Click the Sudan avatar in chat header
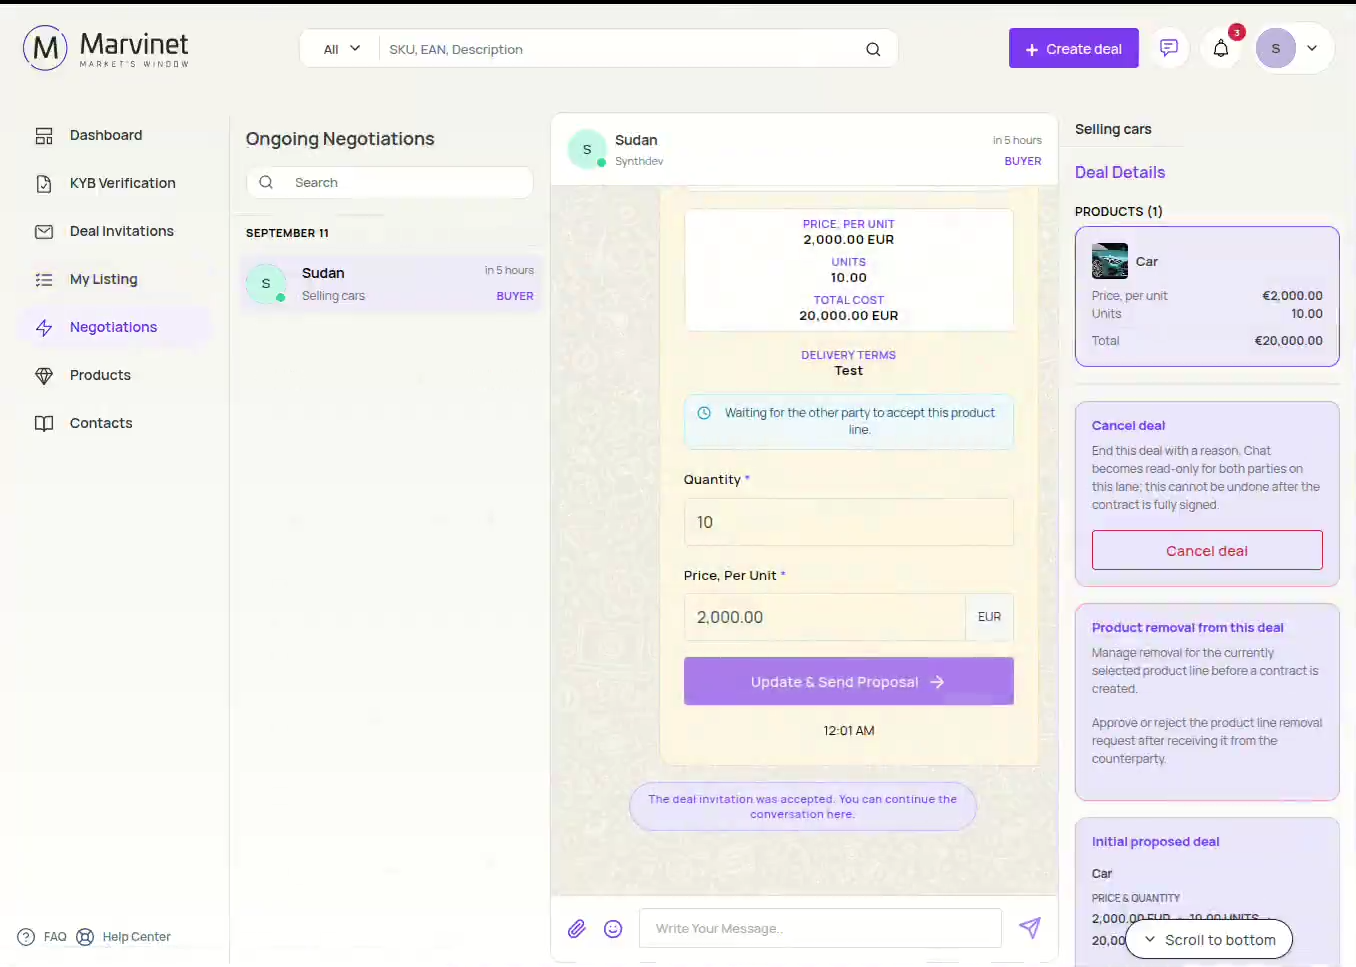 pos(587,149)
